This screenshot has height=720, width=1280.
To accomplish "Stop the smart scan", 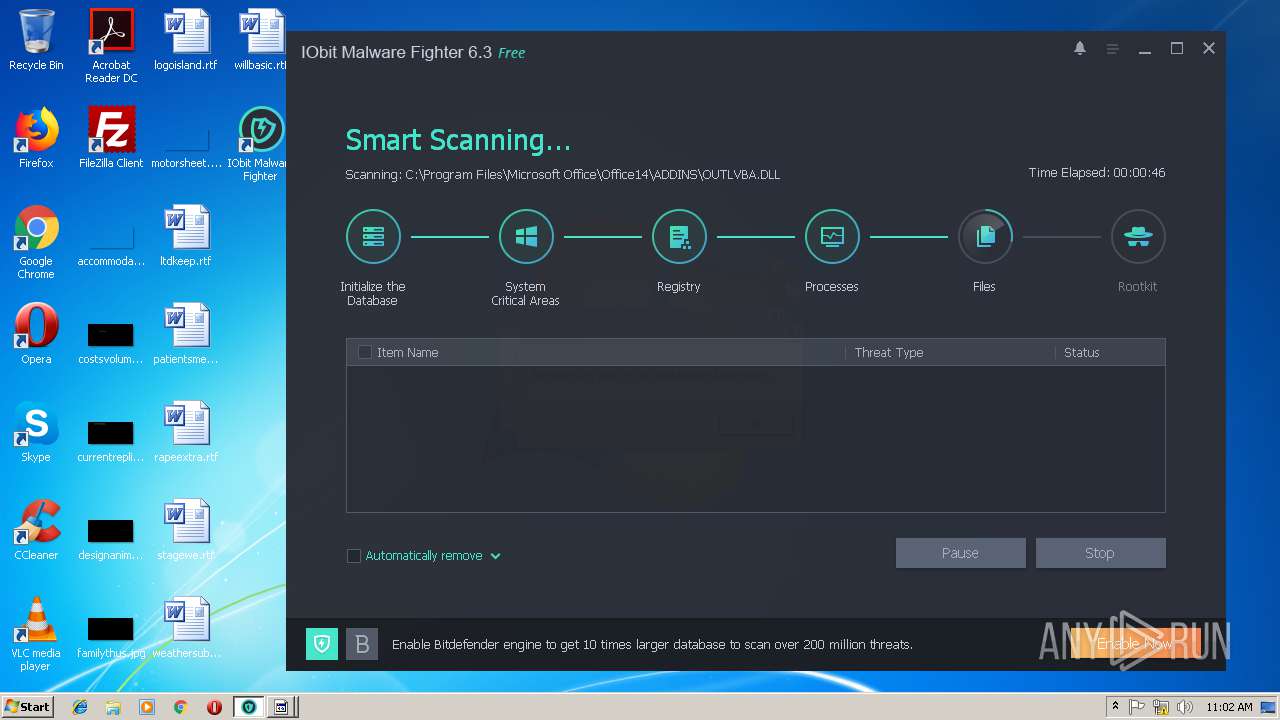I will [1100, 553].
